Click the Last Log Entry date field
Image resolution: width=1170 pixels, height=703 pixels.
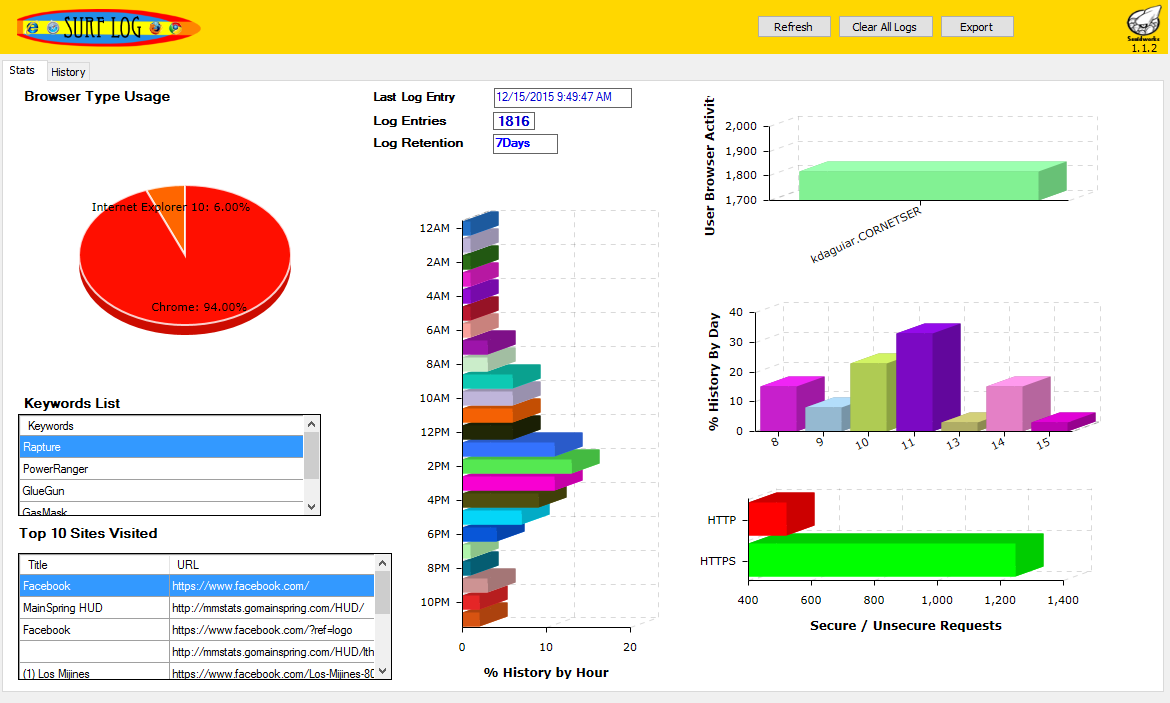[x=562, y=98]
